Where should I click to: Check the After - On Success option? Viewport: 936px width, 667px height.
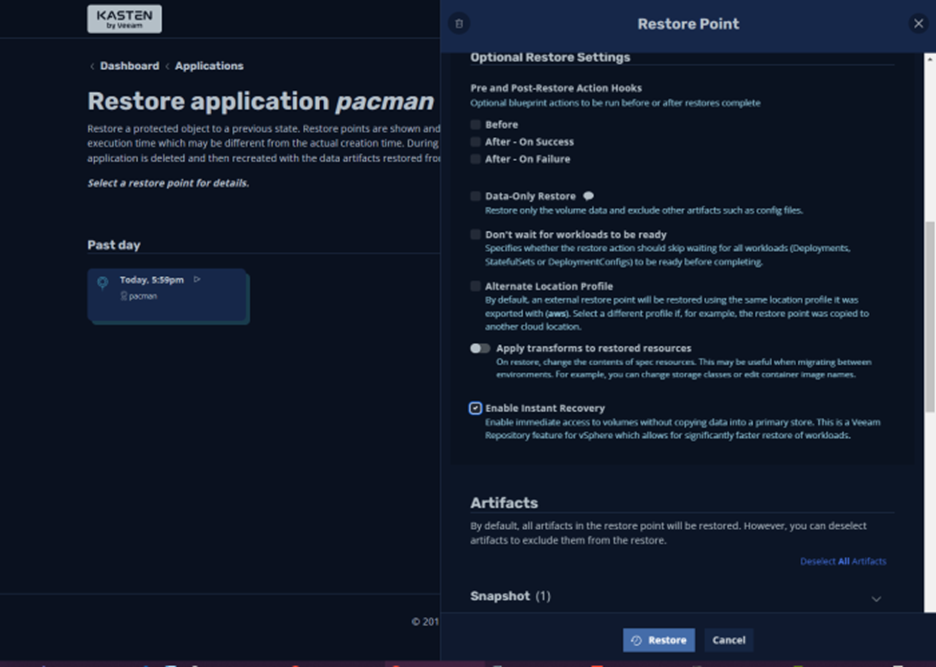(x=476, y=142)
